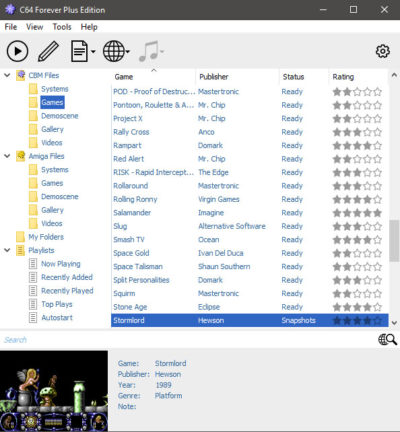This screenshot has width=400, height=432.
Task: Select the Stone Age game row
Action: [x=250, y=307]
